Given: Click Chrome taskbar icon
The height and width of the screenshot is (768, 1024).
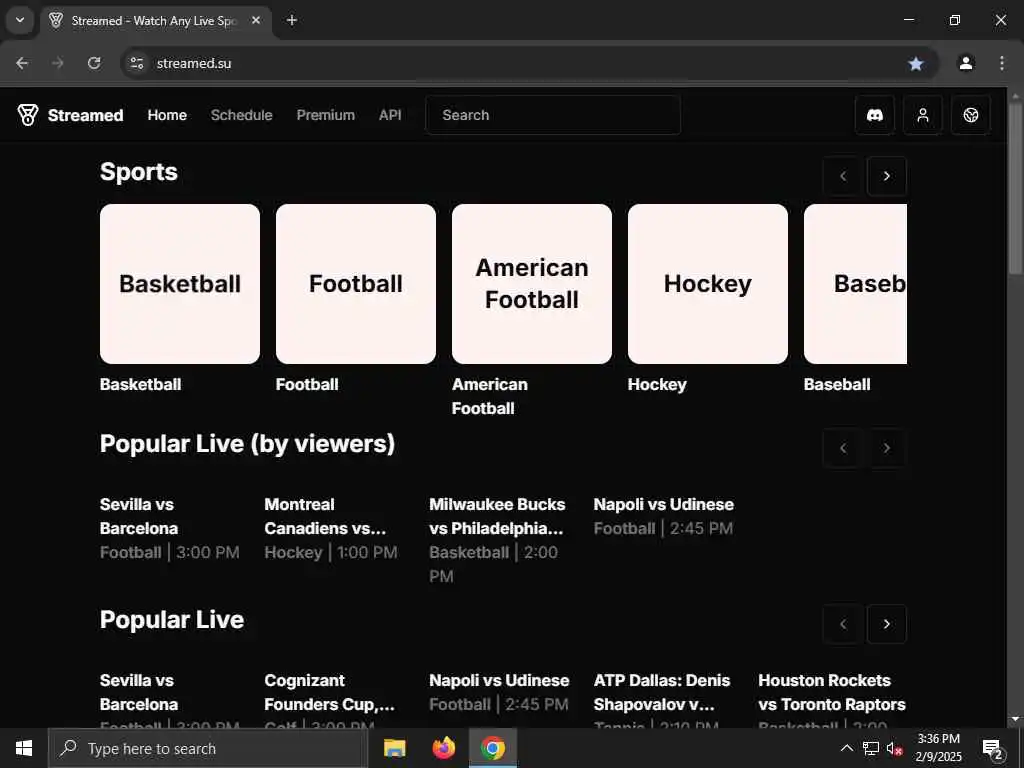Looking at the screenshot, I should click(x=493, y=748).
